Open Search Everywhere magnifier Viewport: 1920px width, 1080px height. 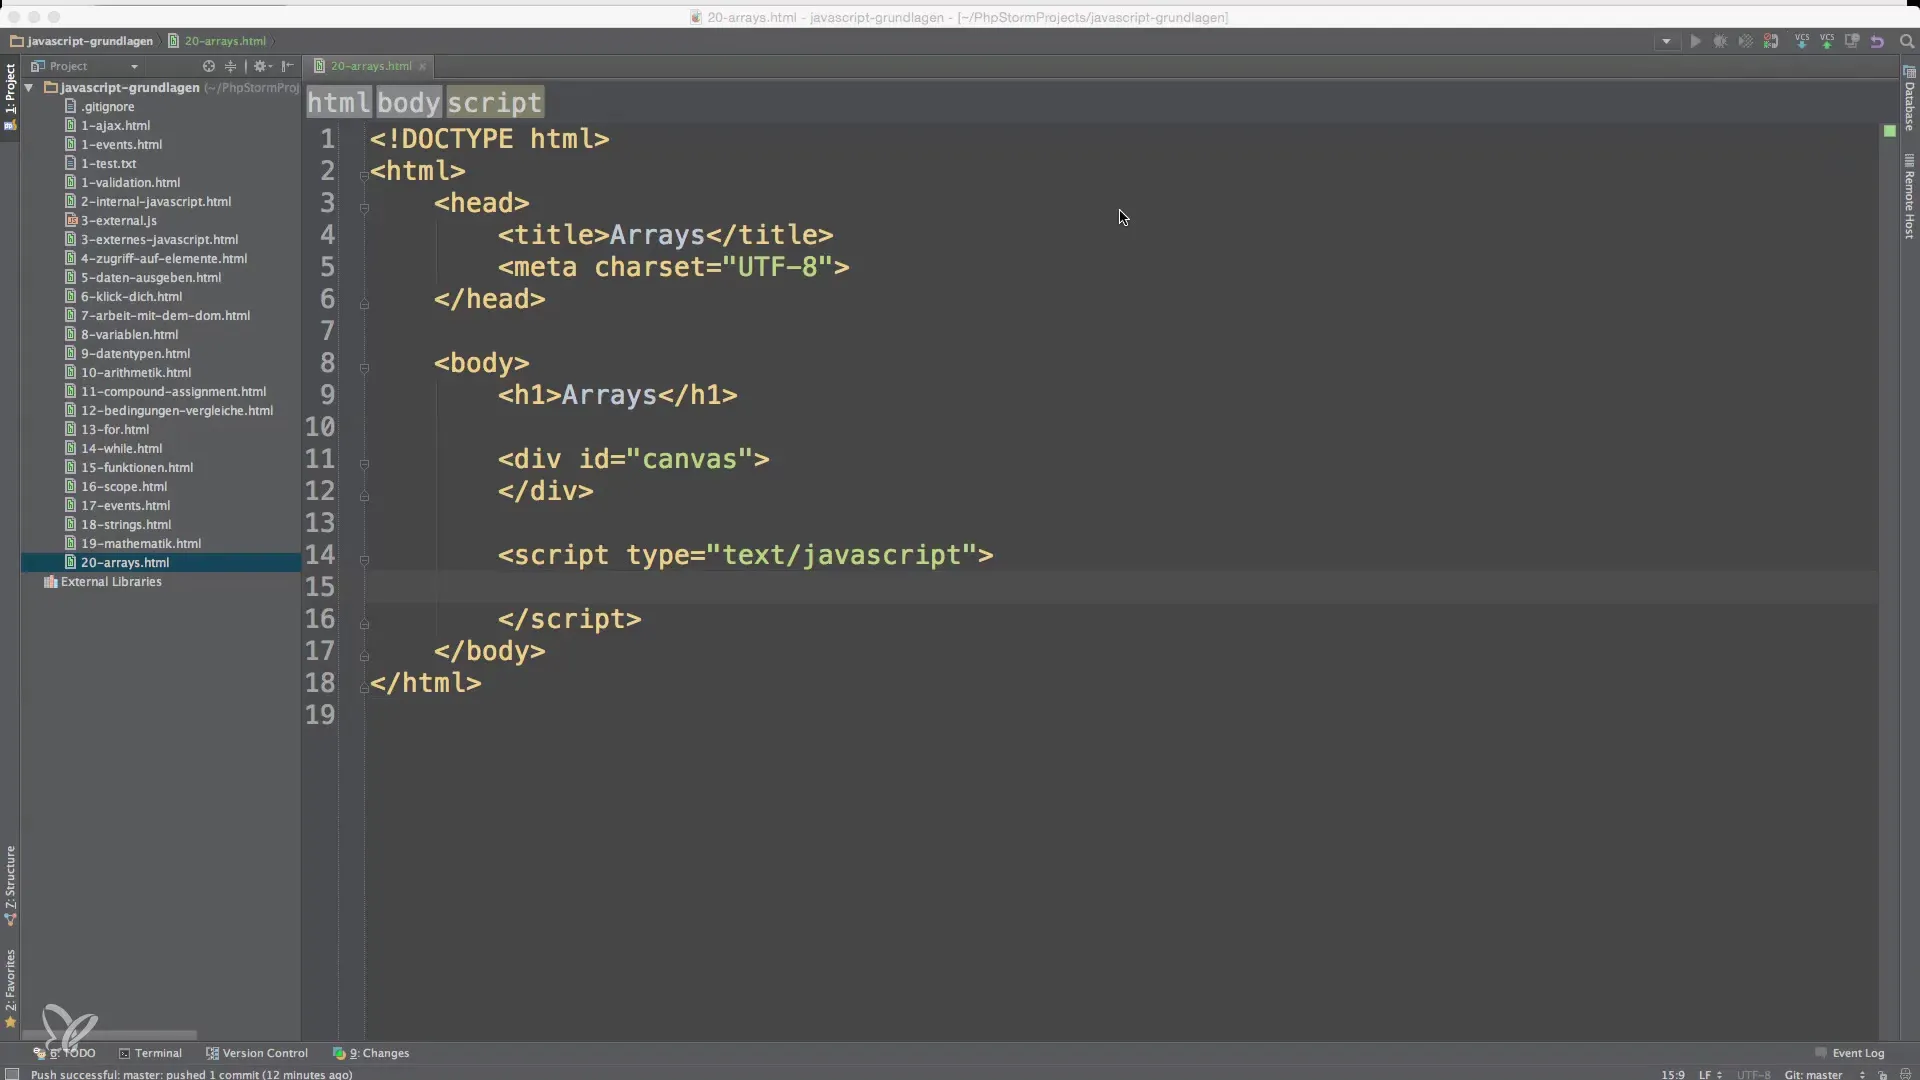(x=1906, y=42)
